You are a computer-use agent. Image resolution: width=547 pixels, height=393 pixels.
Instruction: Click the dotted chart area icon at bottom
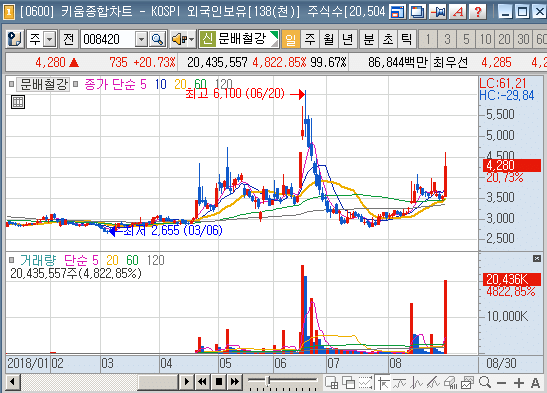coord(365,383)
